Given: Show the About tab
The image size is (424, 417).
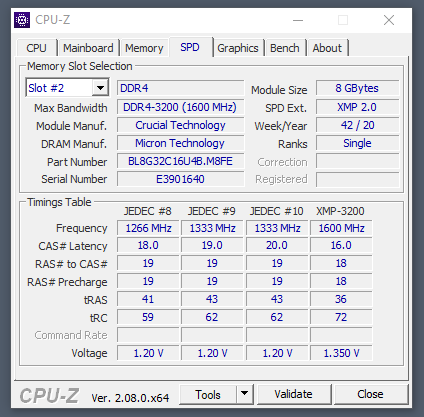Looking at the screenshot, I should (327, 48).
